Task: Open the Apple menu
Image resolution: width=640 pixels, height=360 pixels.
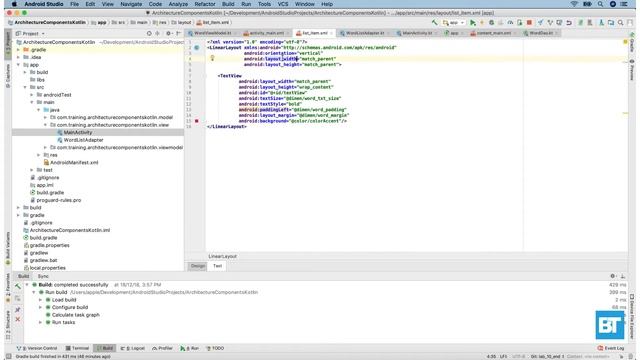Action: pyautogui.click(x=14, y=4)
